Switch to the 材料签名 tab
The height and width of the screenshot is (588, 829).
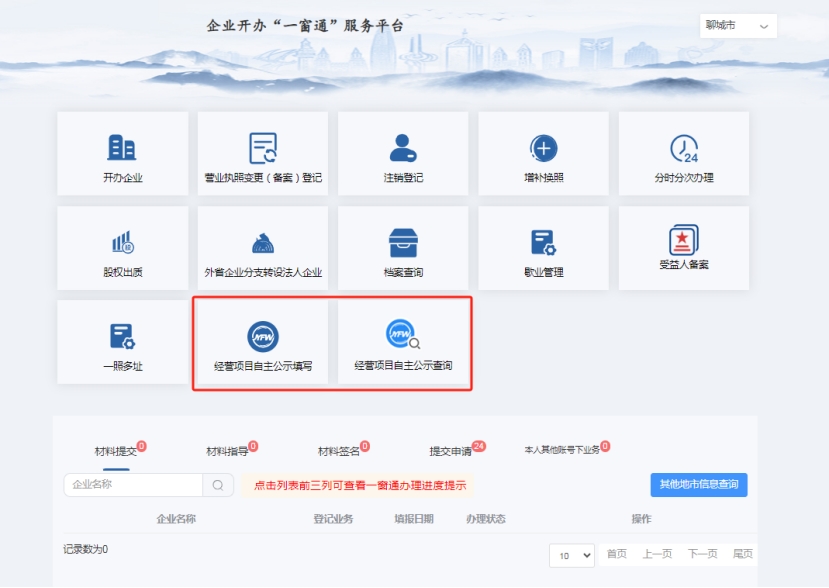tap(339, 451)
